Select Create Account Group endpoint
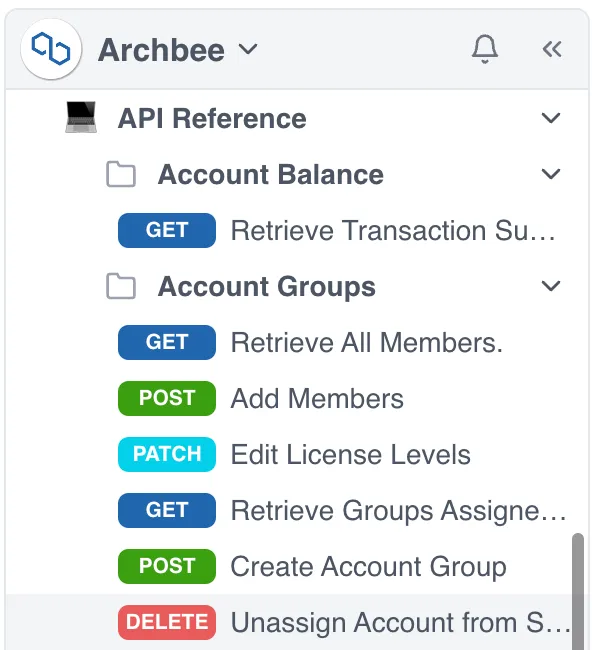 (x=369, y=566)
